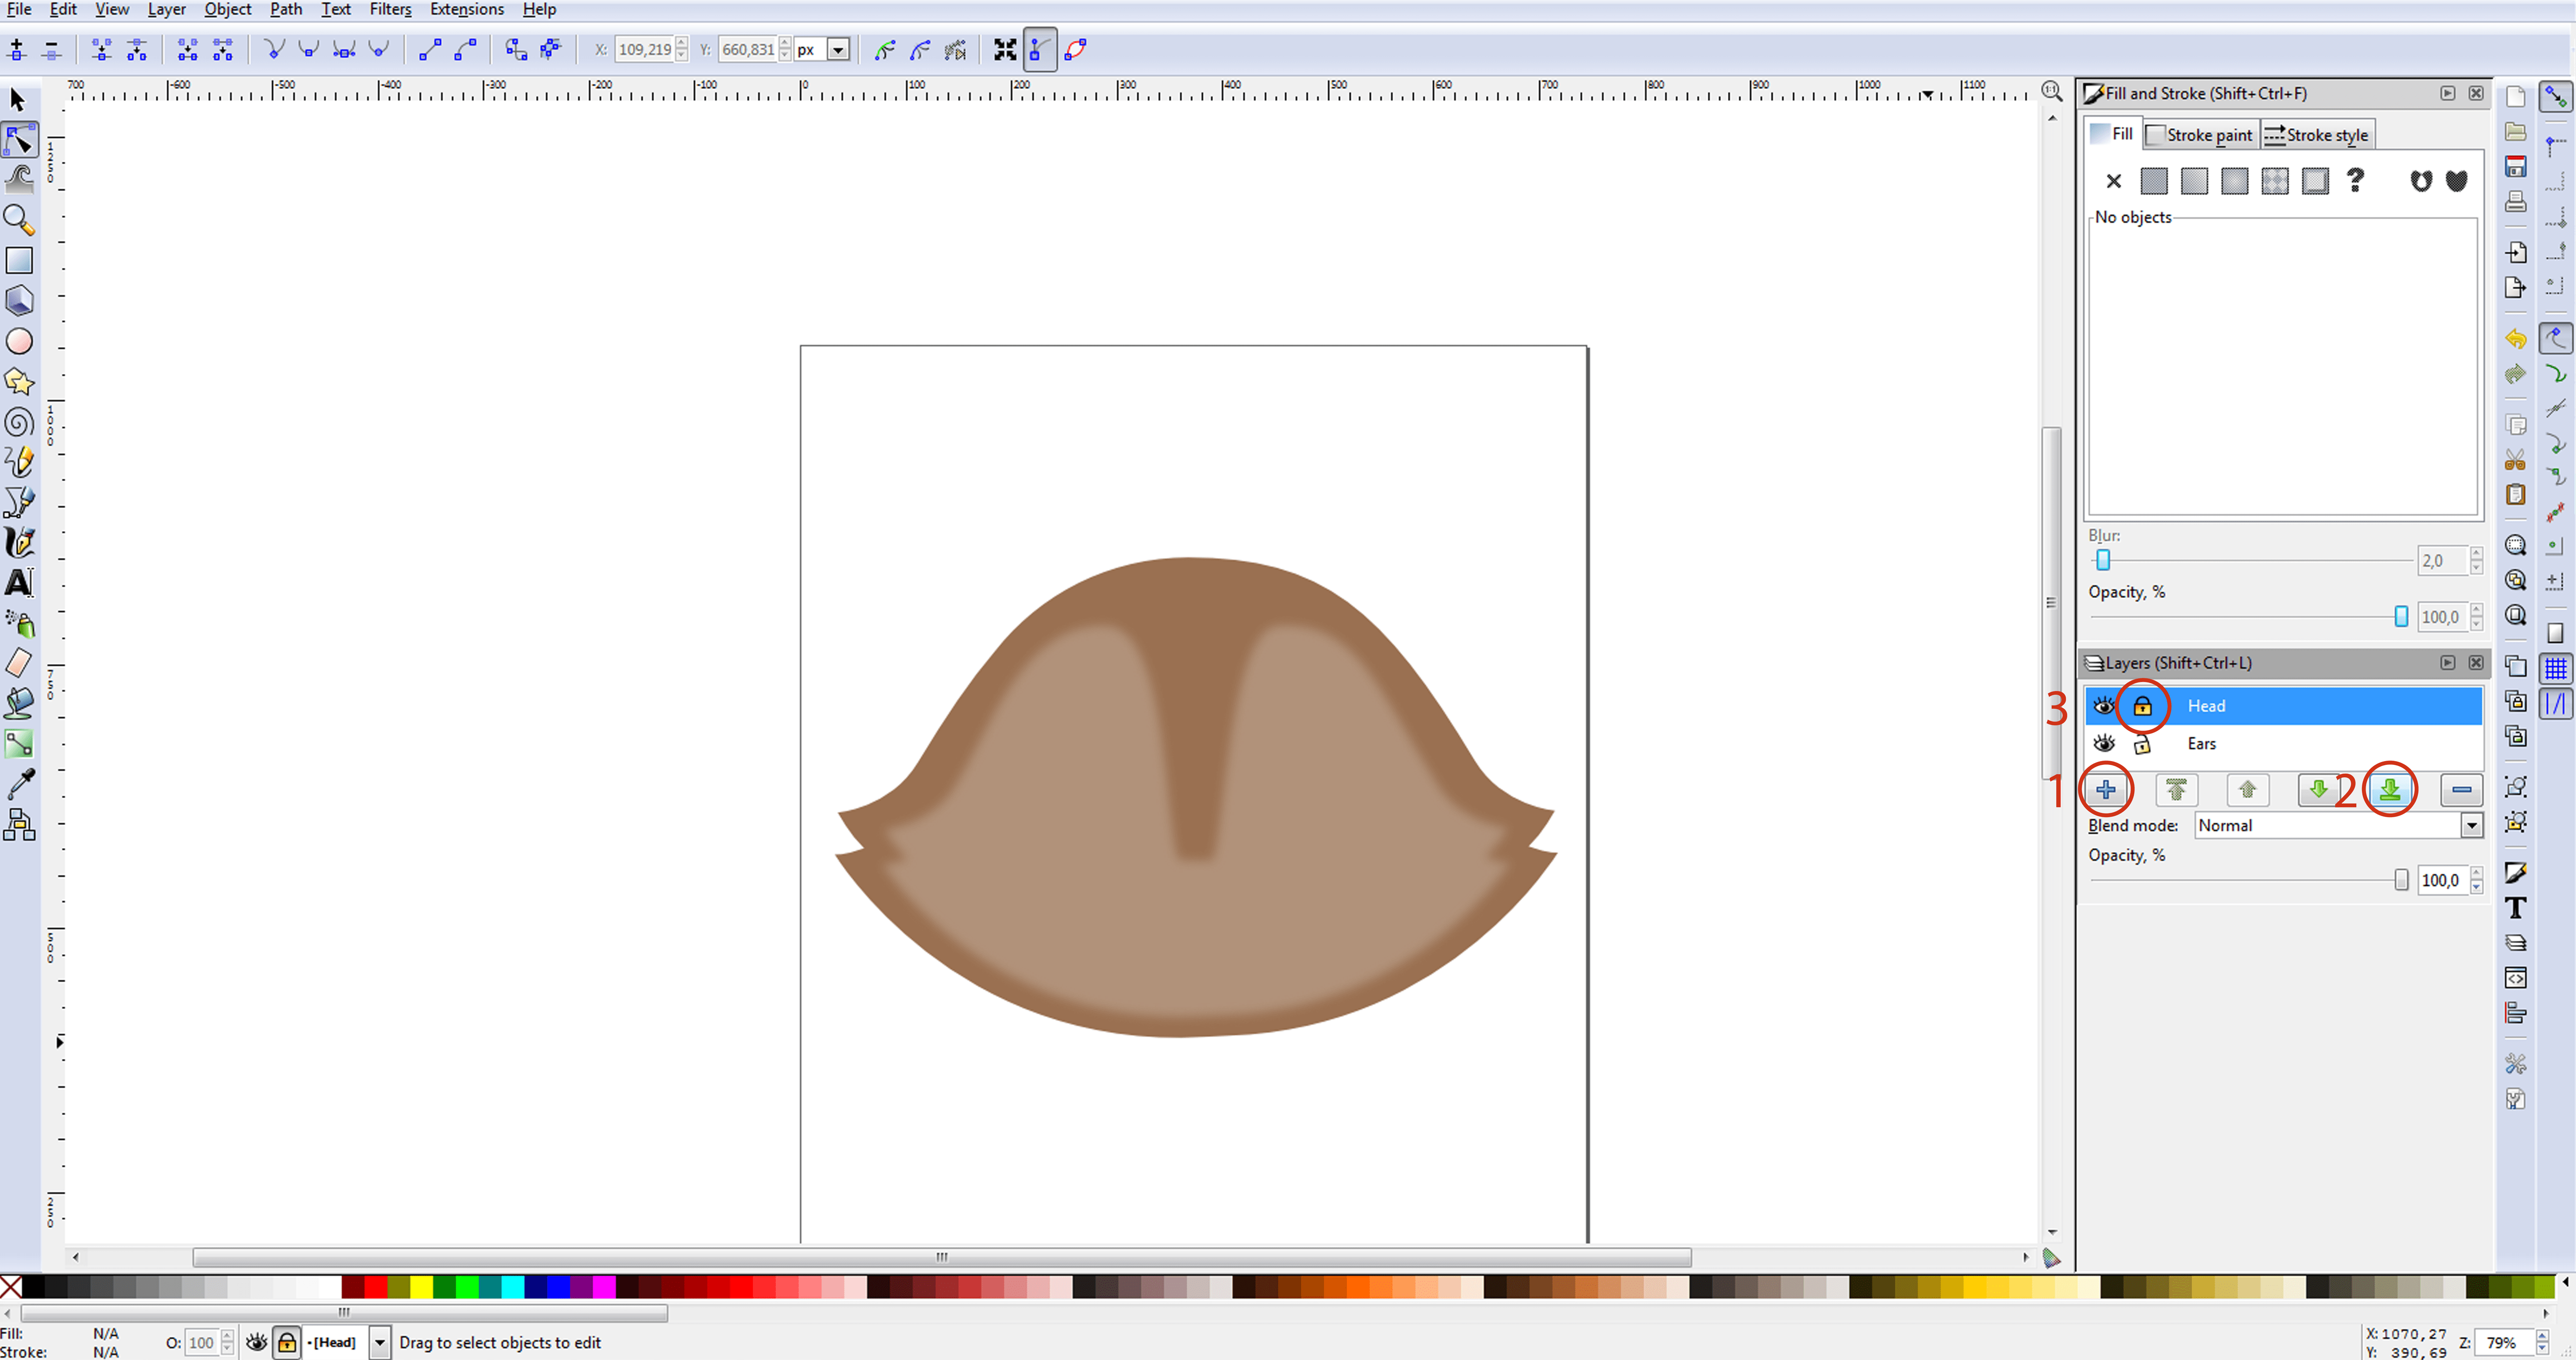Hide the Head layer
Image resolution: width=2576 pixels, height=1360 pixels.
pos(2104,706)
